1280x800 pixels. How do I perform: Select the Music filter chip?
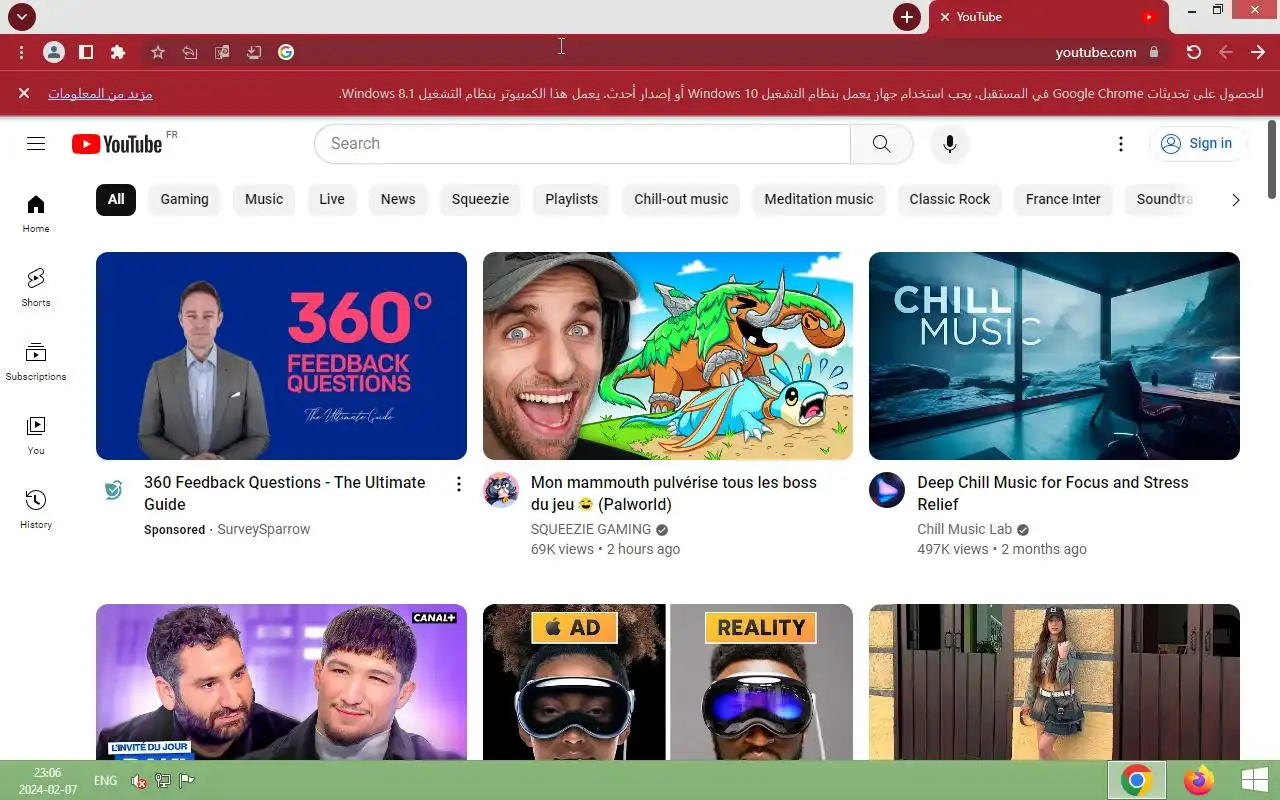coord(264,199)
